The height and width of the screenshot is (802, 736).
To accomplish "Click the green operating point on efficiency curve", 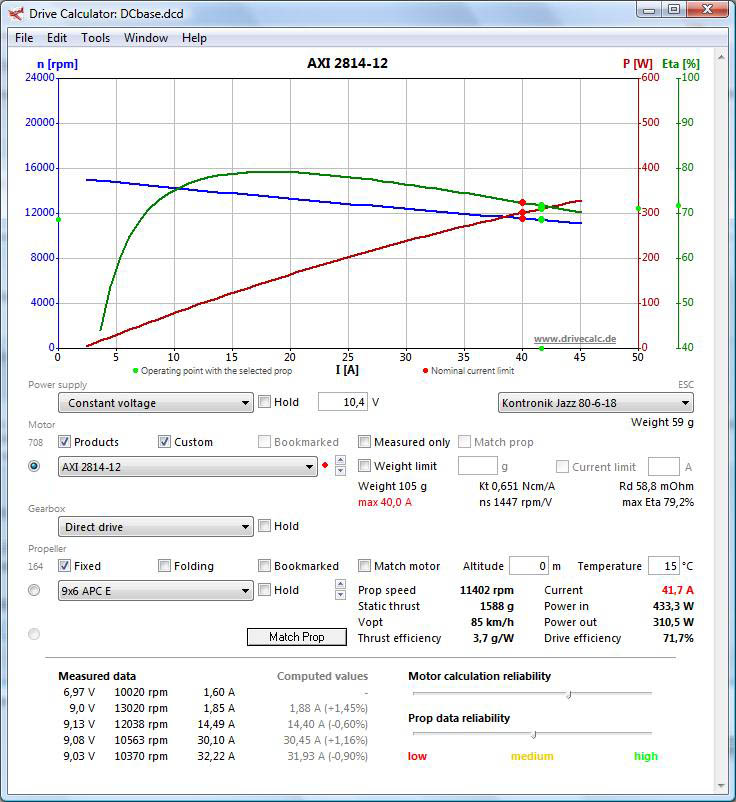I will [541, 207].
